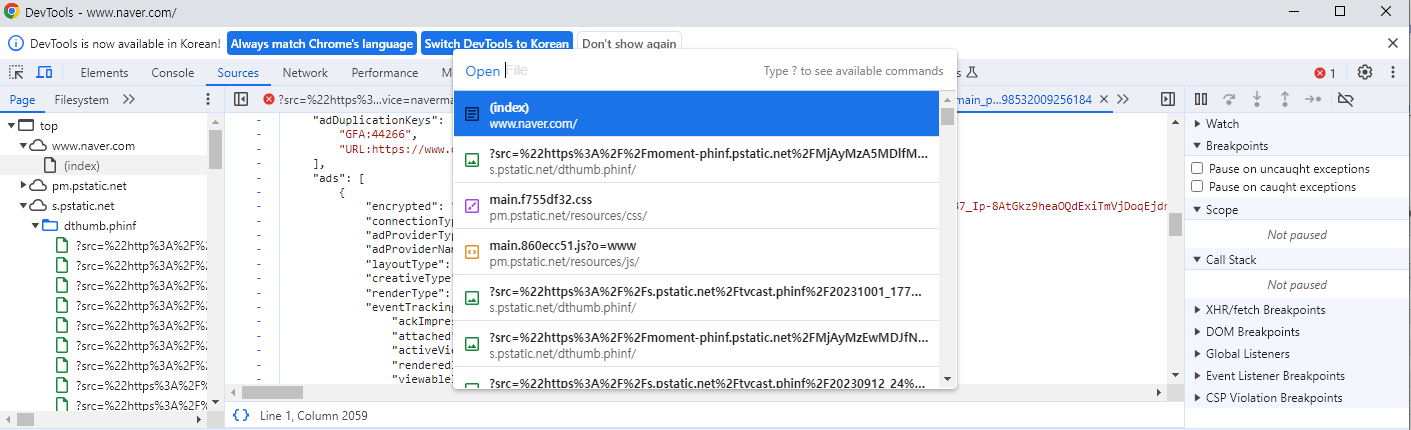The image size is (1411, 430).
Task: Click the Step over next function icon
Action: tap(1229, 99)
